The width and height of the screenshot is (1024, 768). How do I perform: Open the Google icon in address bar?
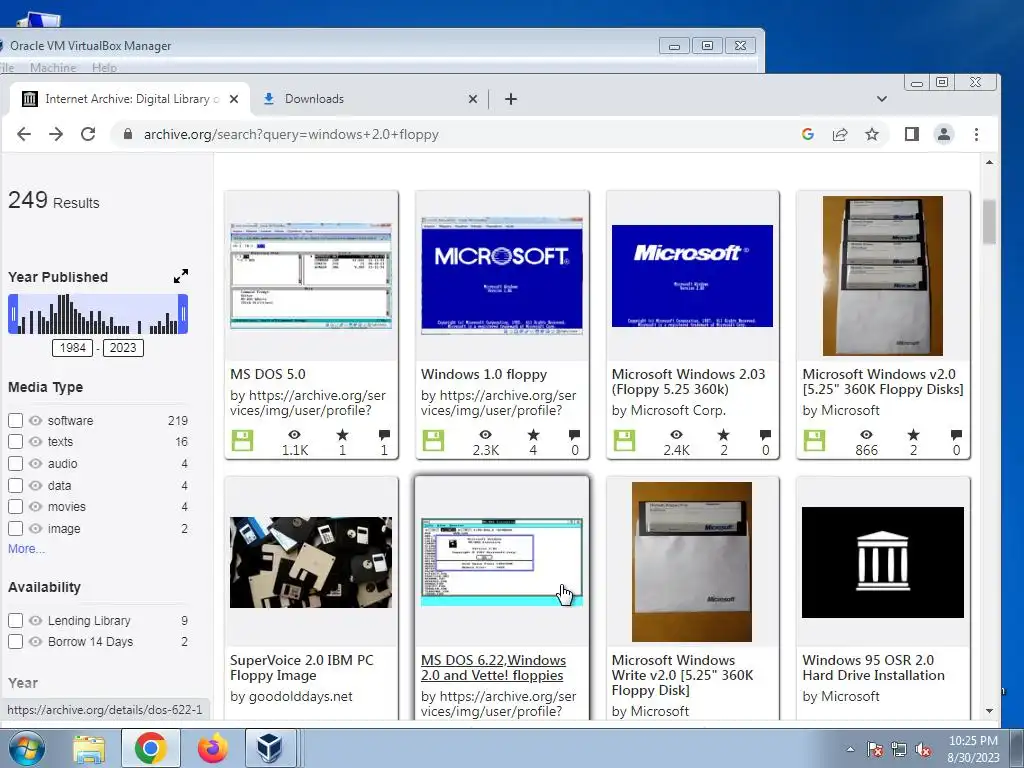pyautogui.click(x=808, y=135)
